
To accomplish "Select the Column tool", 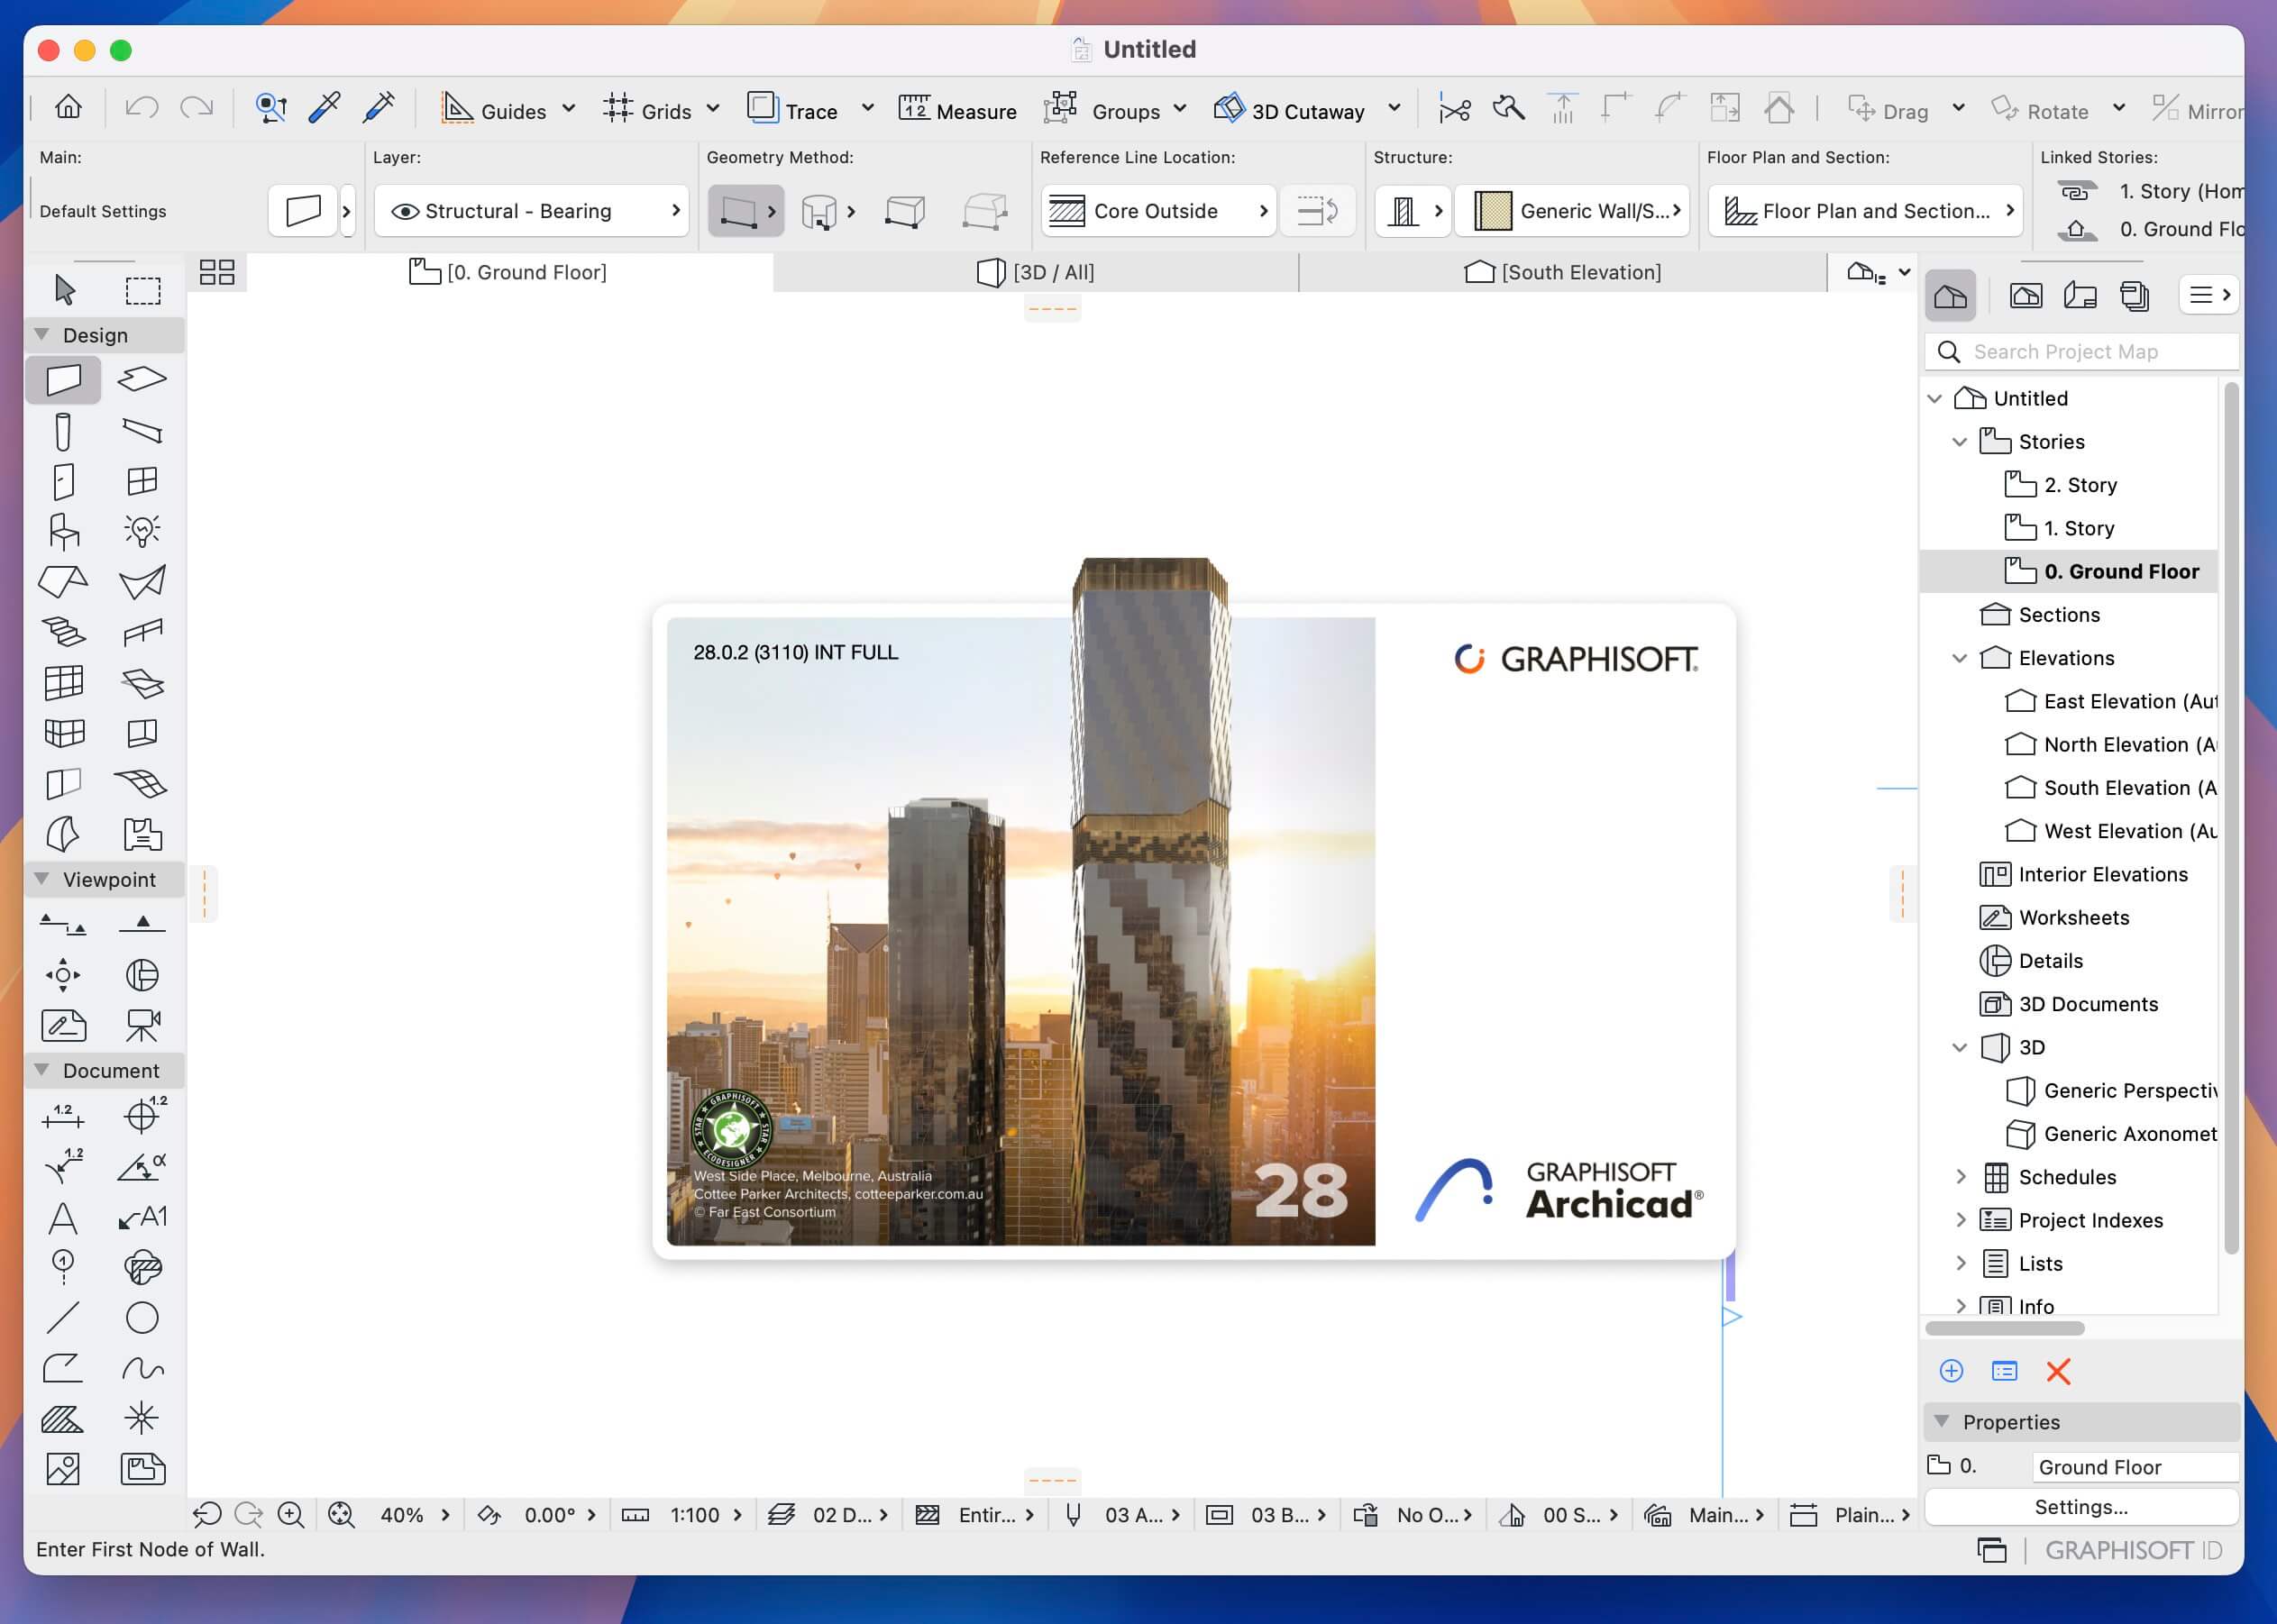I will [63, 431].
